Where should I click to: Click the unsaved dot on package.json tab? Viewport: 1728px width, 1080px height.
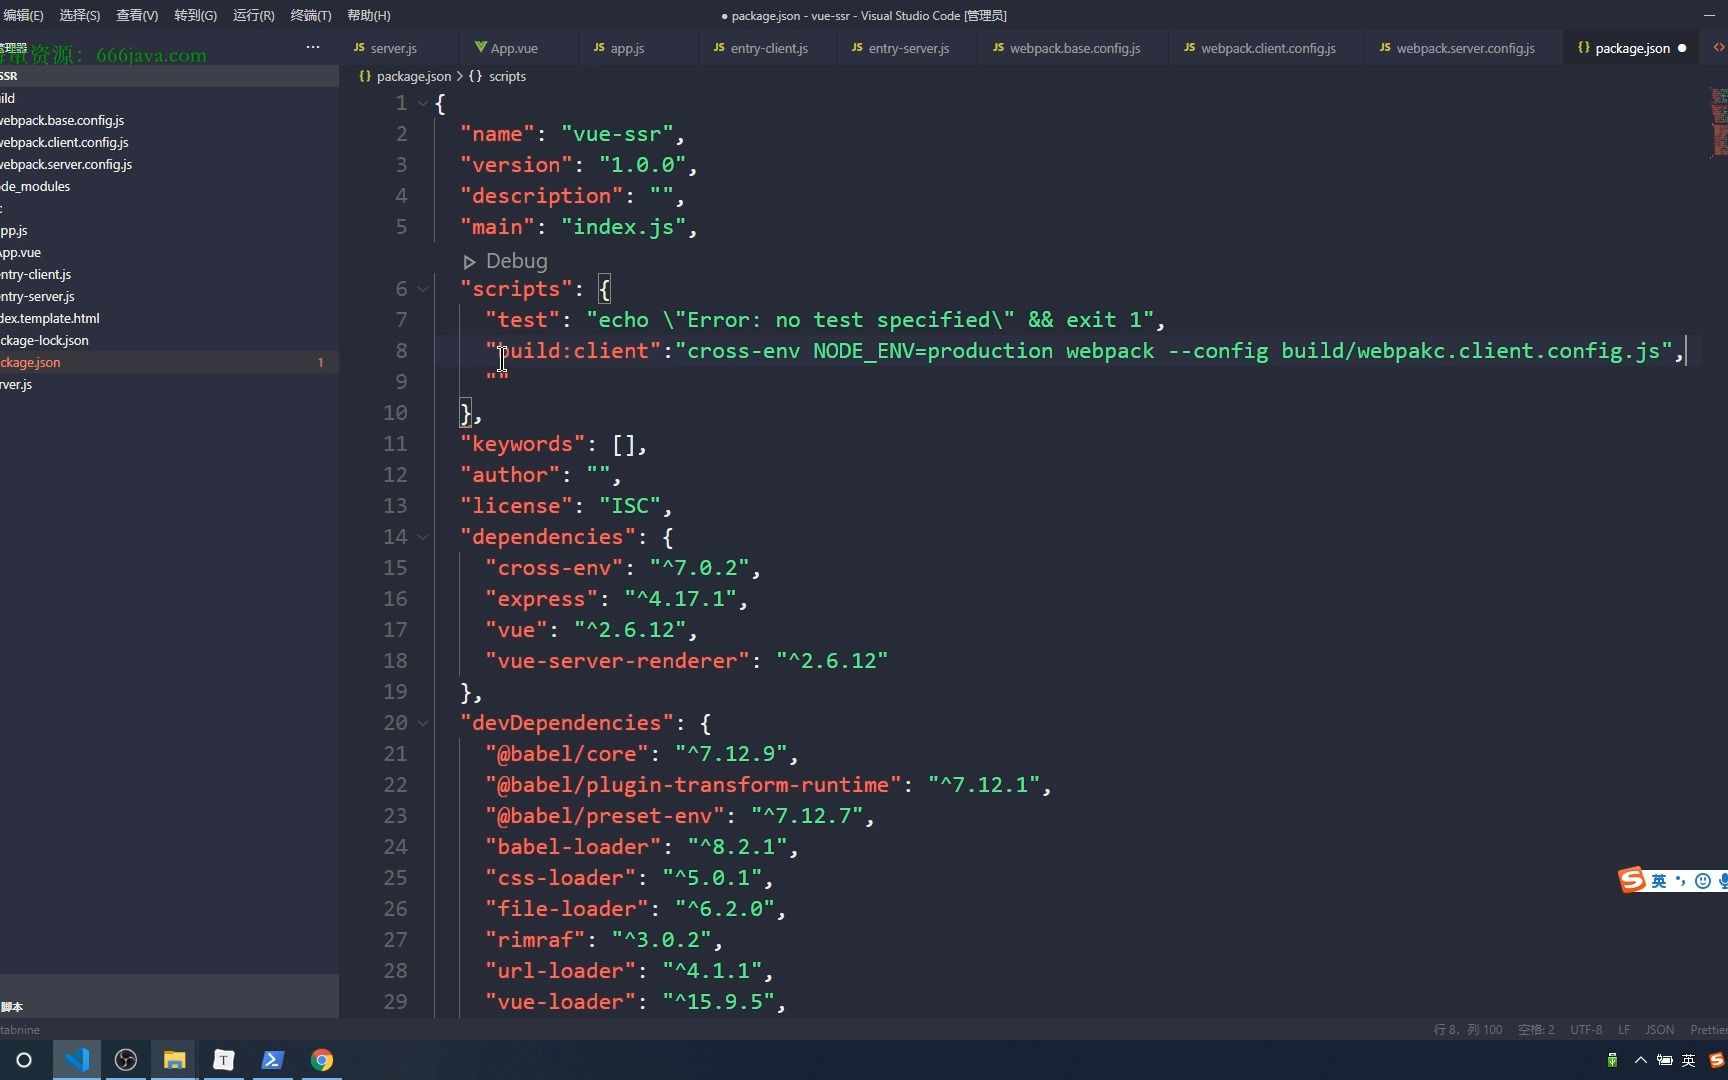coord(1682,48)
